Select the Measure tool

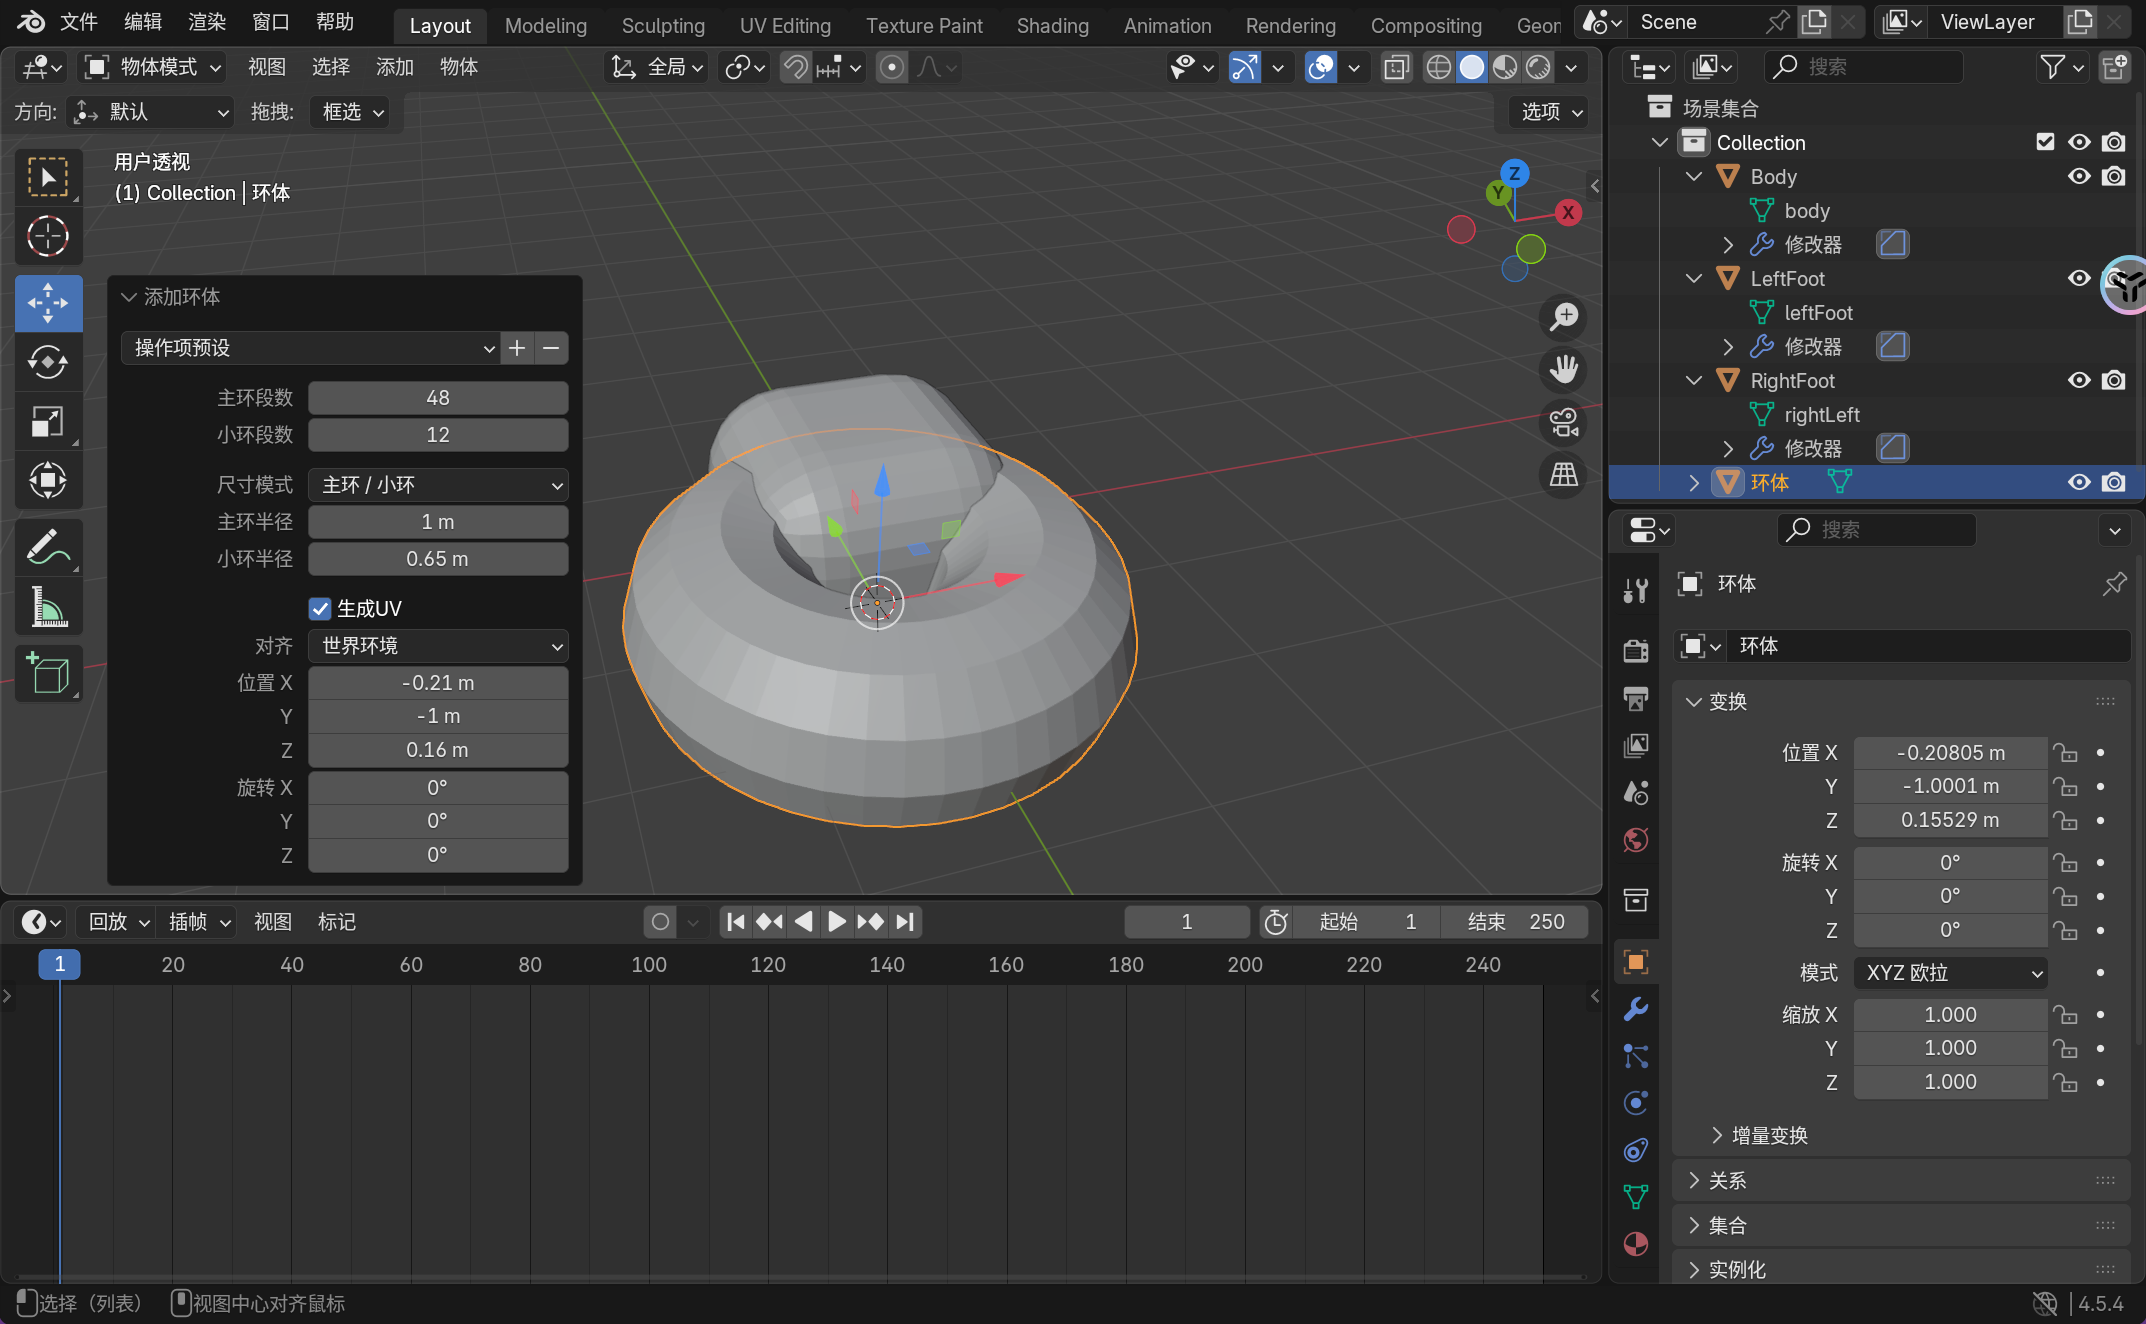tap(47, 608)
